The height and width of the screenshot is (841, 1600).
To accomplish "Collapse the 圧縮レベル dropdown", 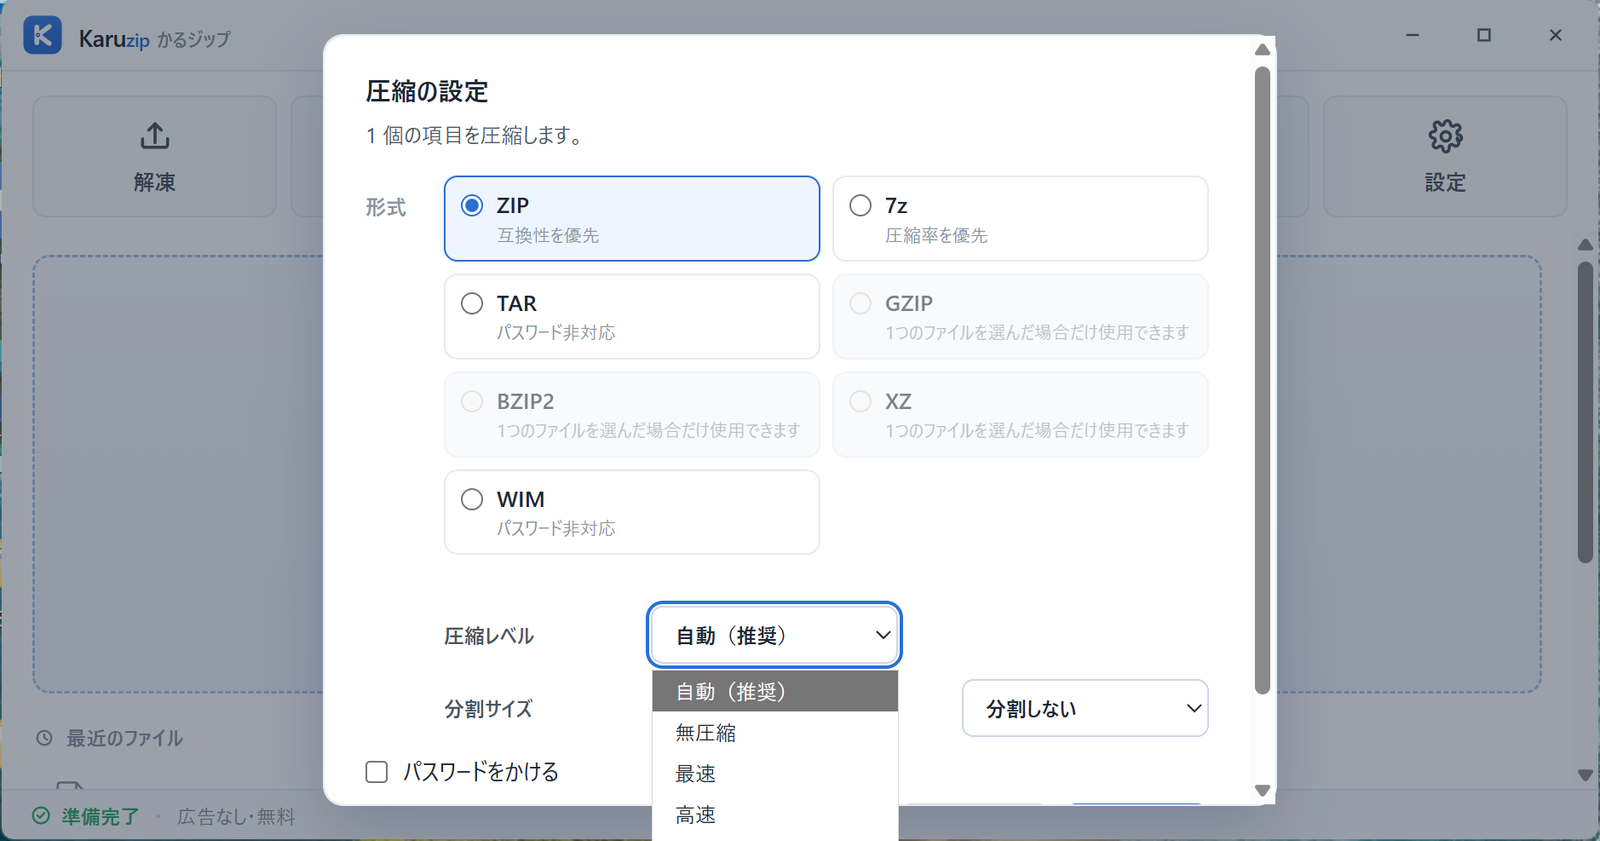I will tap(774, 635).
